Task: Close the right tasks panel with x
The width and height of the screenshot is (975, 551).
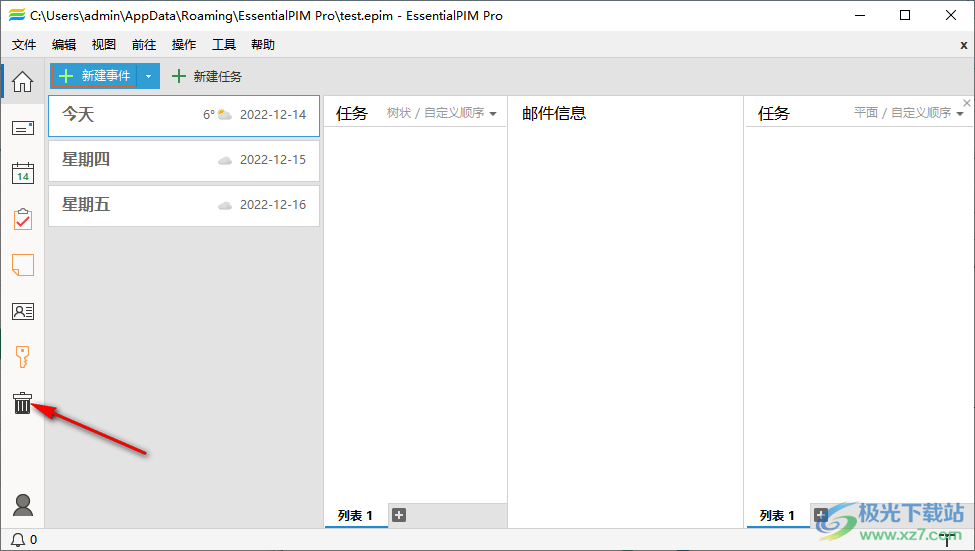Action: tap(967, 103)
